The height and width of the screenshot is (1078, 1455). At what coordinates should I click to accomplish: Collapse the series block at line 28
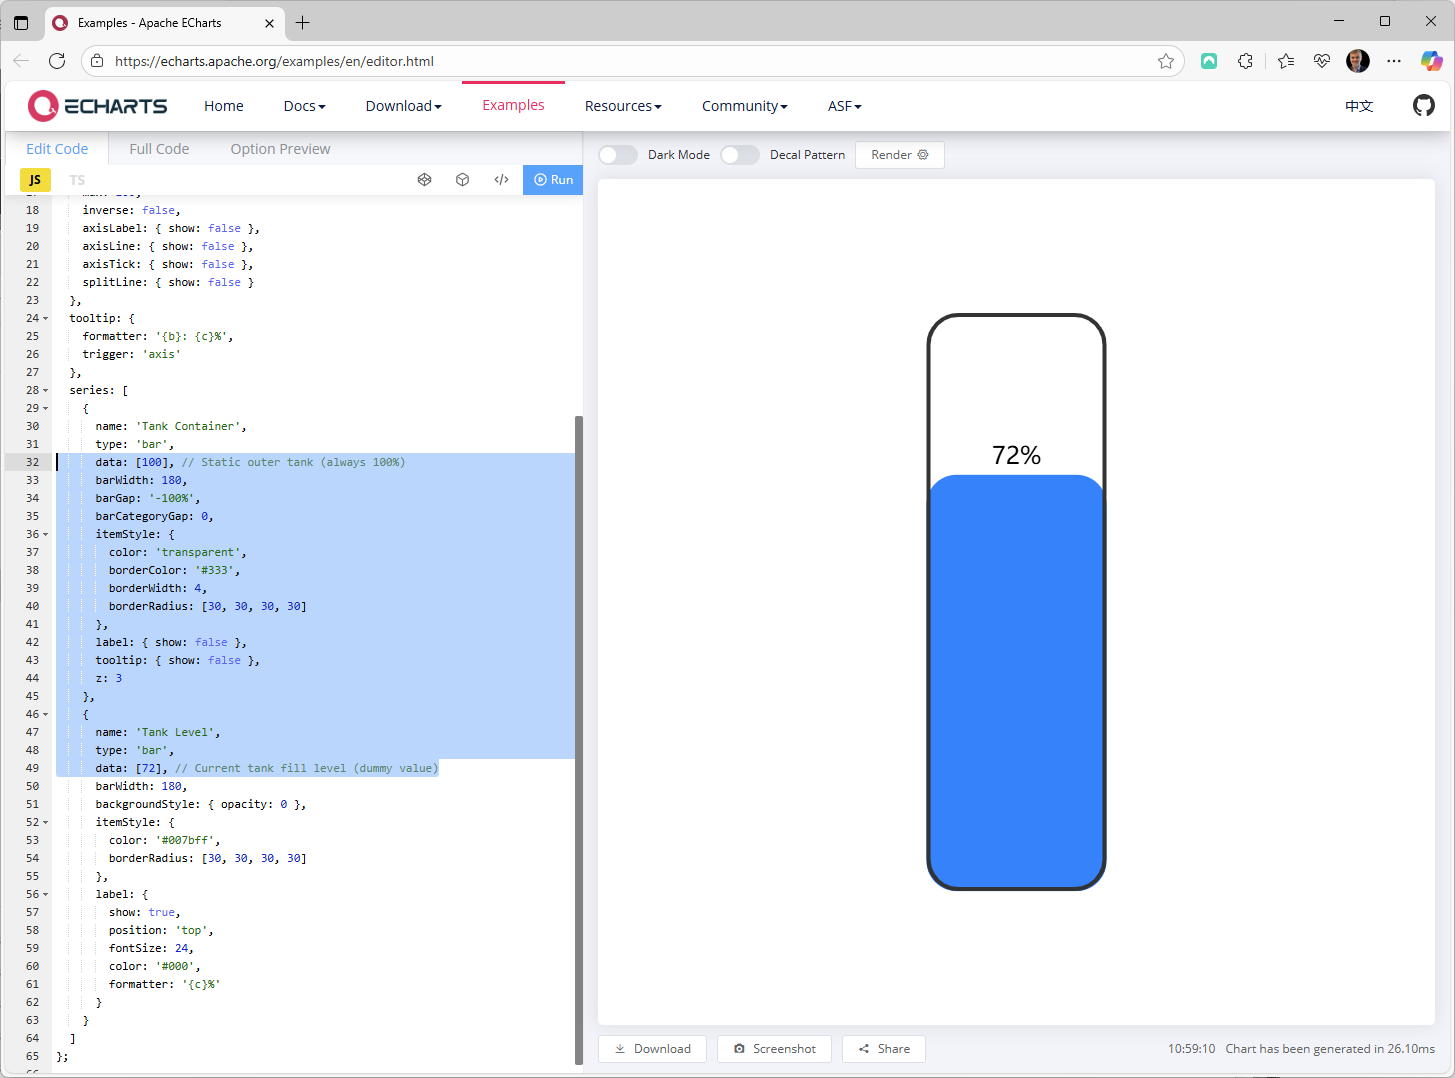coord(46,390)
